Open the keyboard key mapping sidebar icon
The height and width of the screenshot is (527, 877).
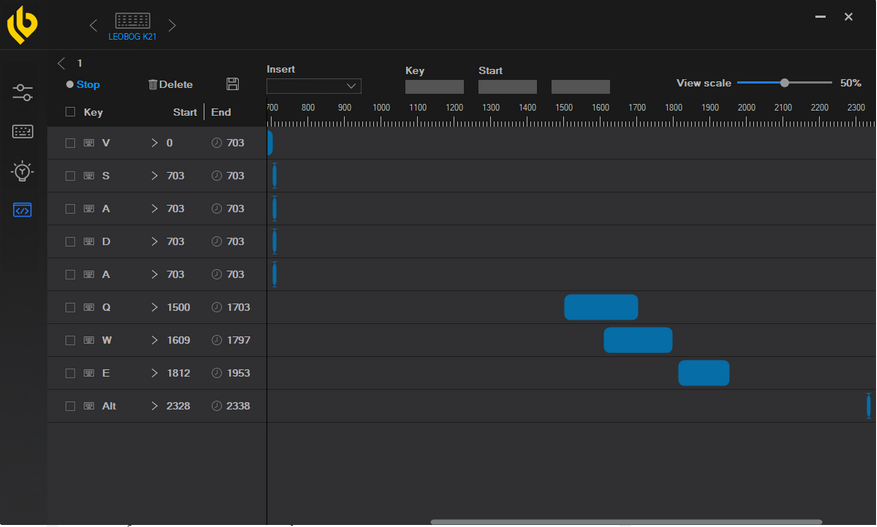pyautogui.click(x=22, y=132)
